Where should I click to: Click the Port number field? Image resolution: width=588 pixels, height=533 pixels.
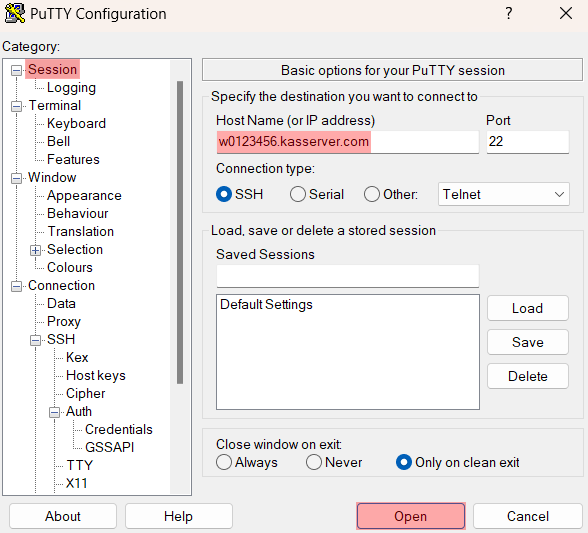[528, 142]
